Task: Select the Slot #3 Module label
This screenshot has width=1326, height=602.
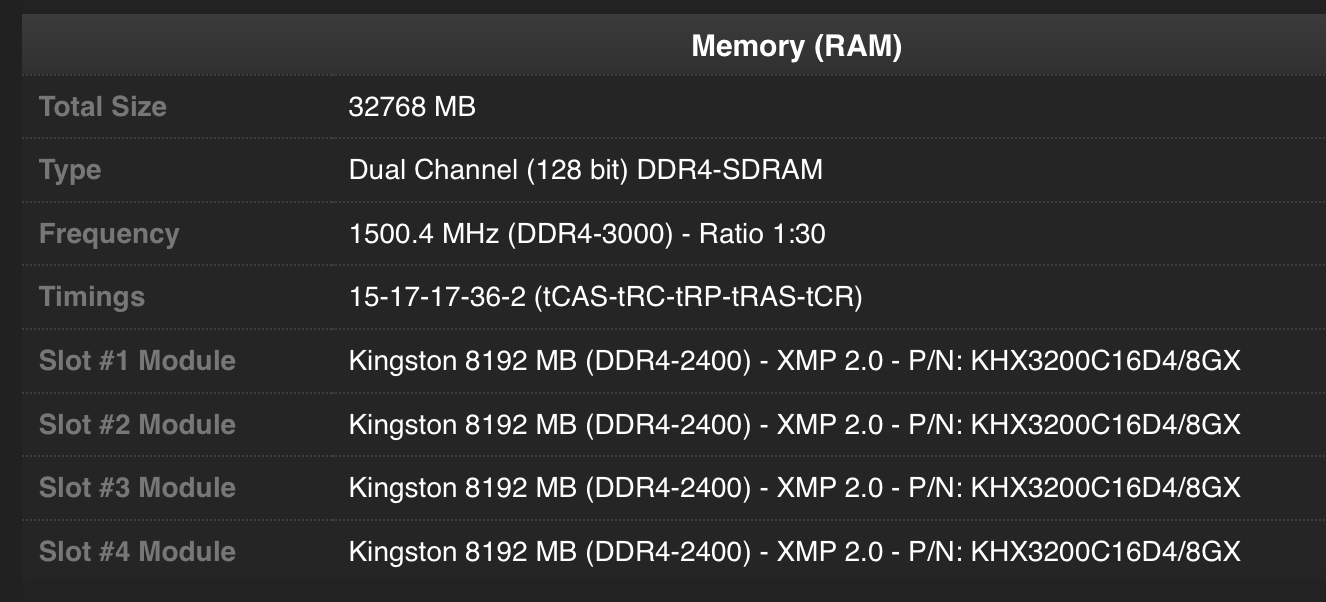Action: click(137, 488)
